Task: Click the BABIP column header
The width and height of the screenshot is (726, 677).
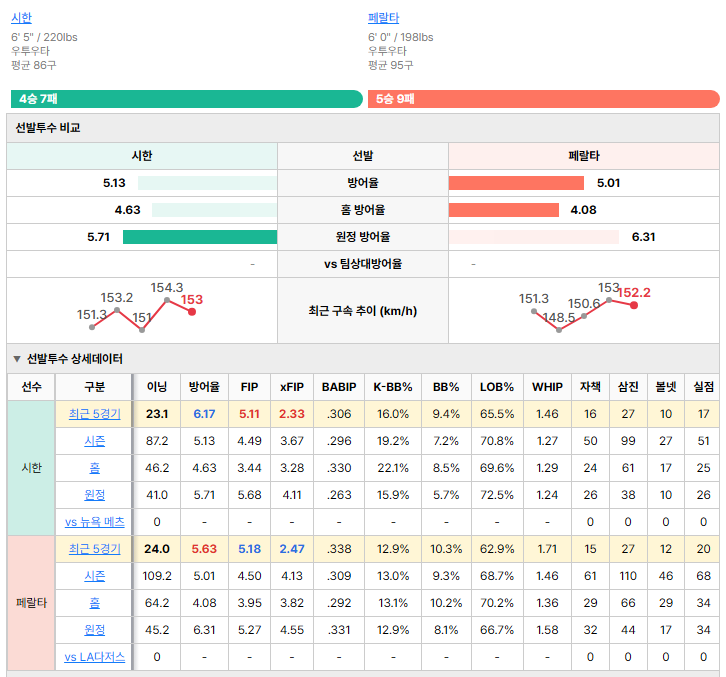Action: (339, 387)
